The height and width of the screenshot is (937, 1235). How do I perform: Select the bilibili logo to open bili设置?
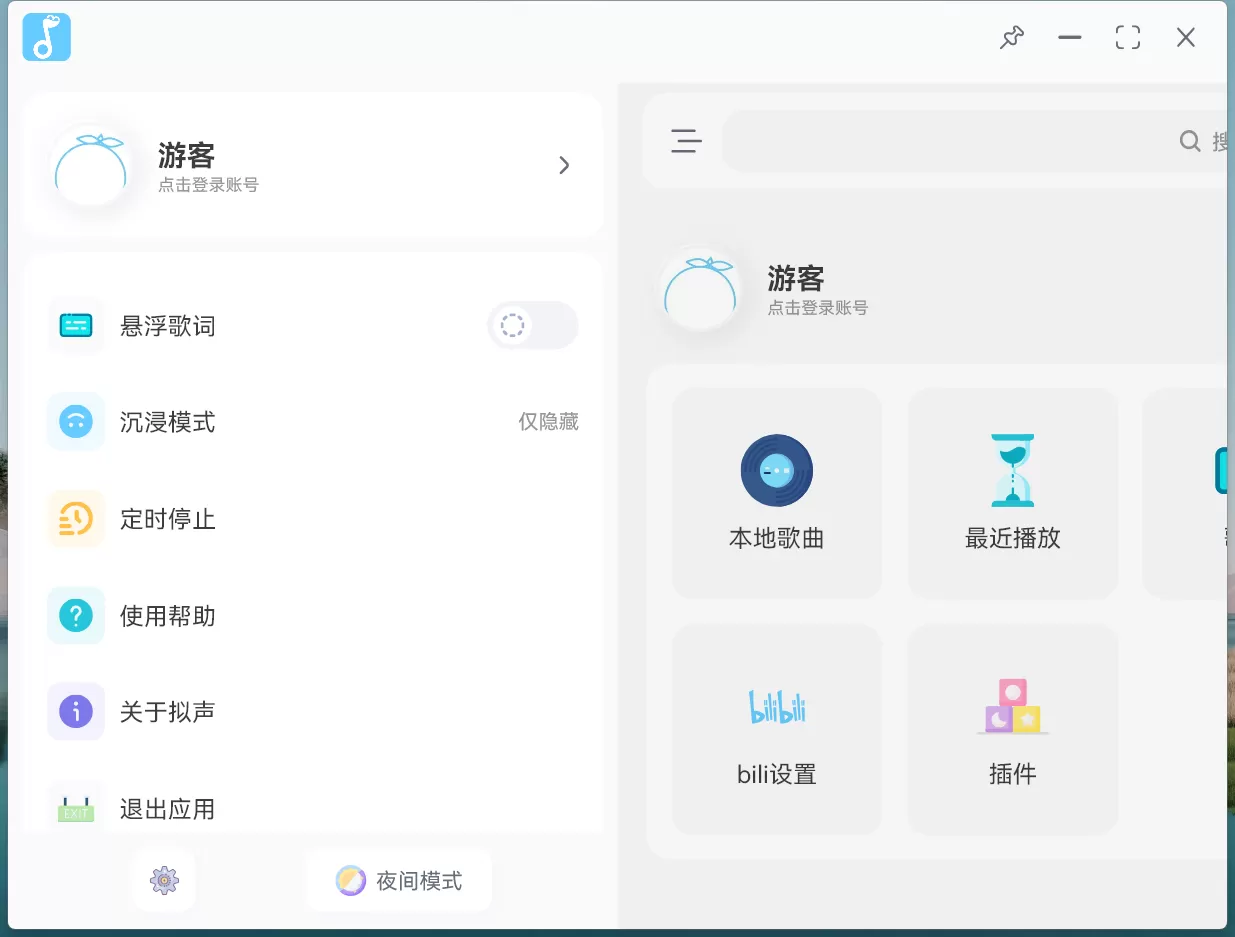[777, 705]
